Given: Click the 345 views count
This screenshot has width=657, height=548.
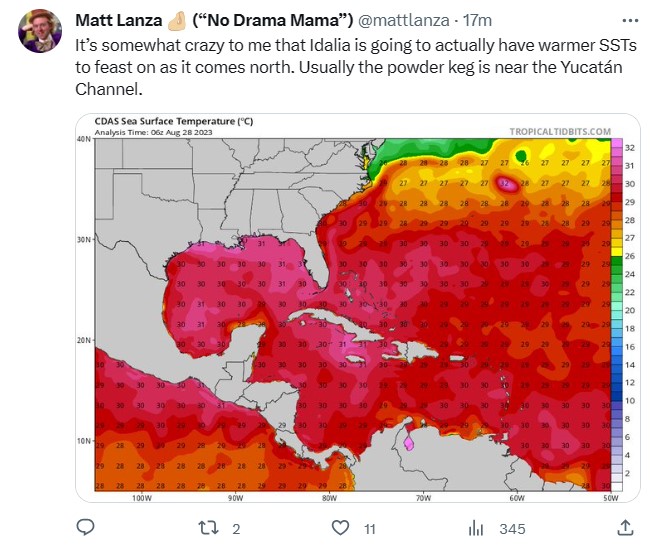Looking at the screenshot, I should coord(512,528).
